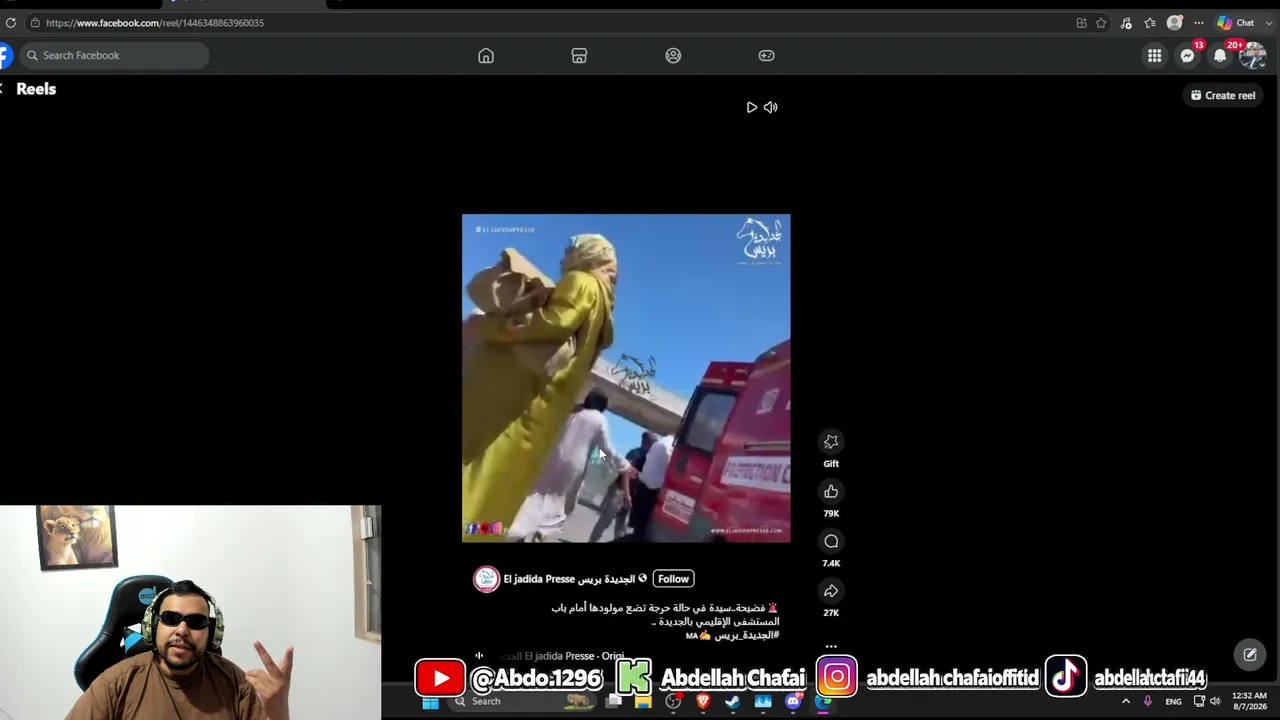The width and height of the screenshot is (1280, 720).
Task: Open Microsoft Edge from the taskbar
Action: click(x=823, y=702)
